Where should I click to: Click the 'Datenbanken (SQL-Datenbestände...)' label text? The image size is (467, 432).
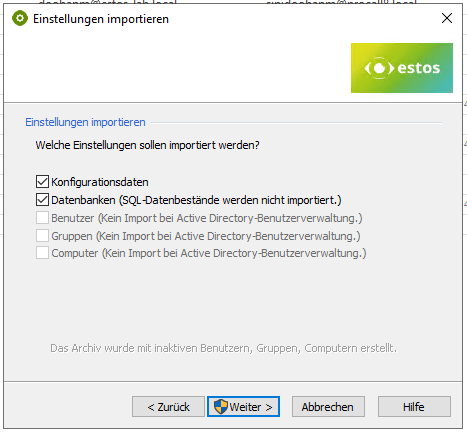196,200
